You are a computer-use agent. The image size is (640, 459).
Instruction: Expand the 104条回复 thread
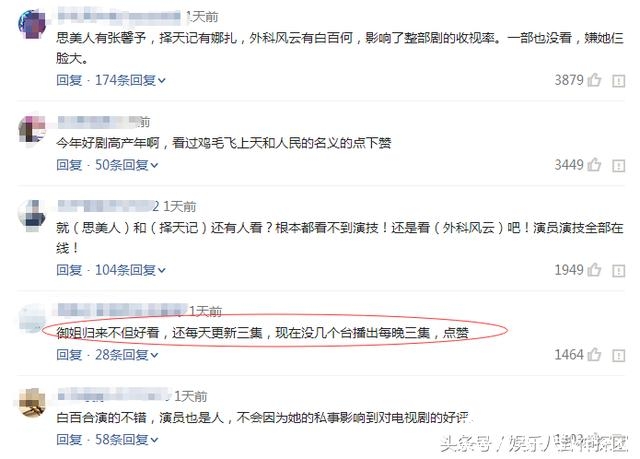click(x=130, y=270)
